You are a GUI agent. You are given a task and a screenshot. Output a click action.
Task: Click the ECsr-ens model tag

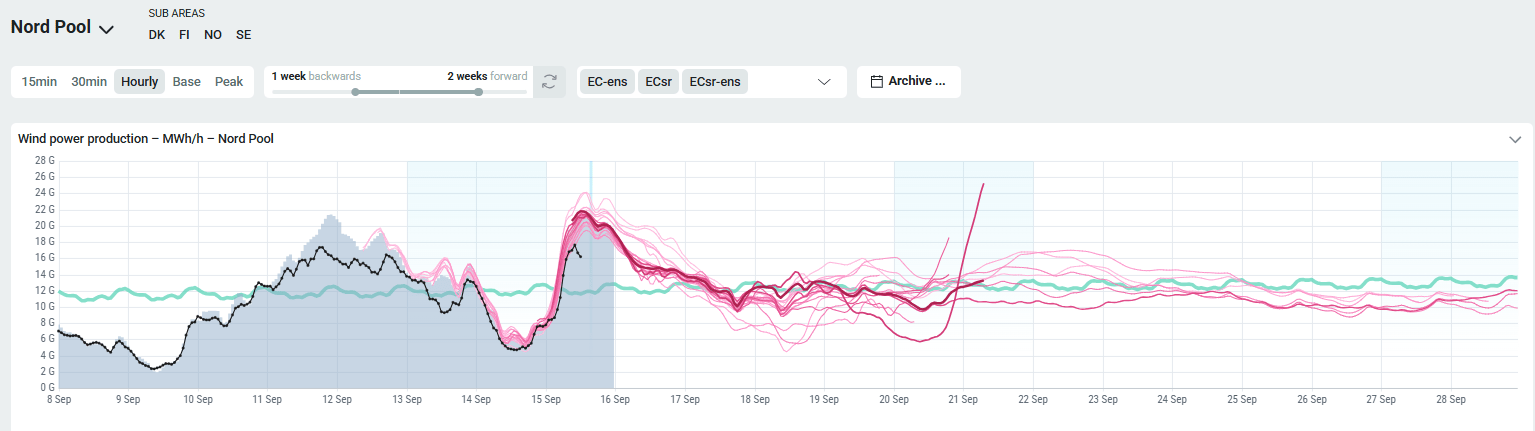[x=715, y=82]
